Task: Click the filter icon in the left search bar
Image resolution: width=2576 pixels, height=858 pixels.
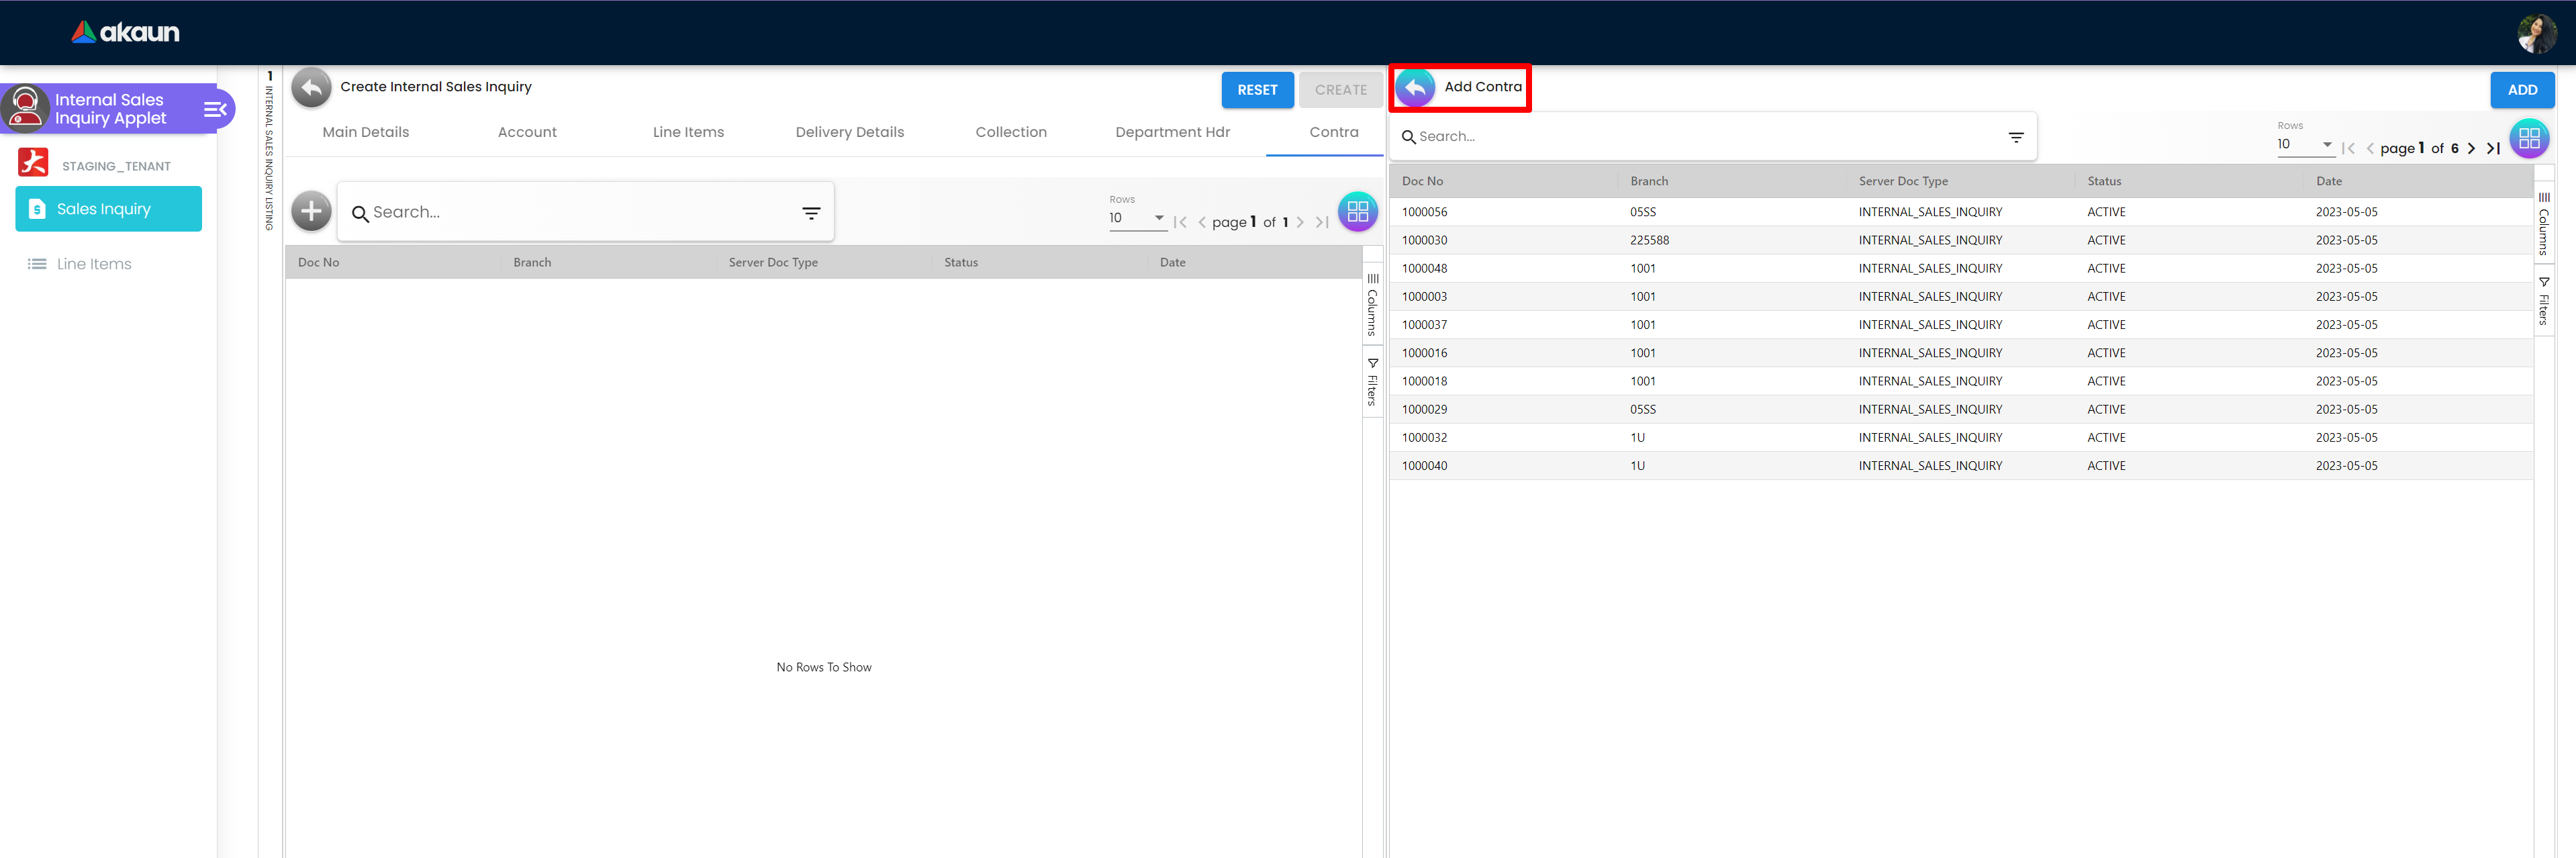Action: click(811, 213)
